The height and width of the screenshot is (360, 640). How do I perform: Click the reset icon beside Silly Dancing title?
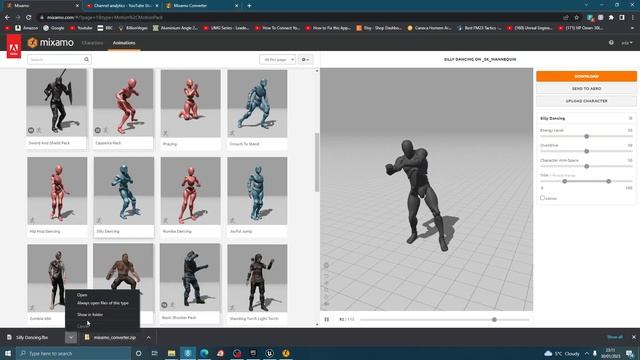tap(630, 118)
